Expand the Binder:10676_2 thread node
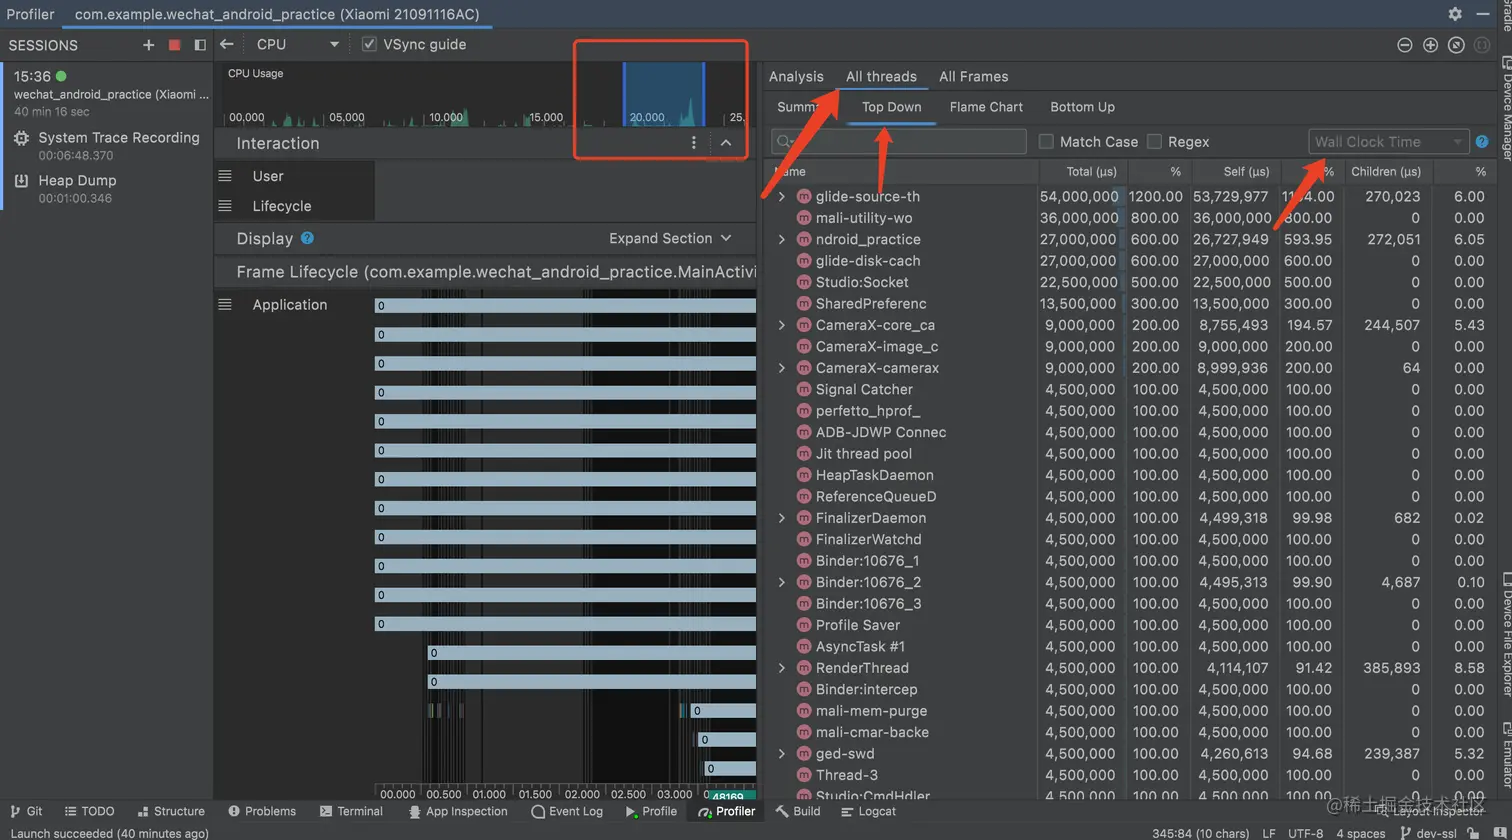 [782, 582]
